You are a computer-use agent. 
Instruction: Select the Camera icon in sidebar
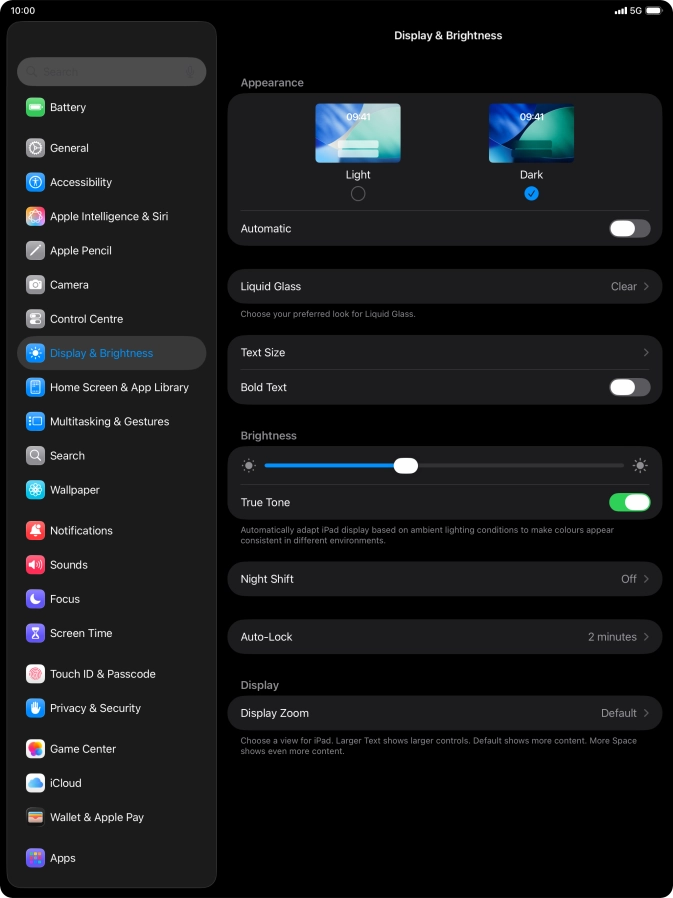[36, 285]
